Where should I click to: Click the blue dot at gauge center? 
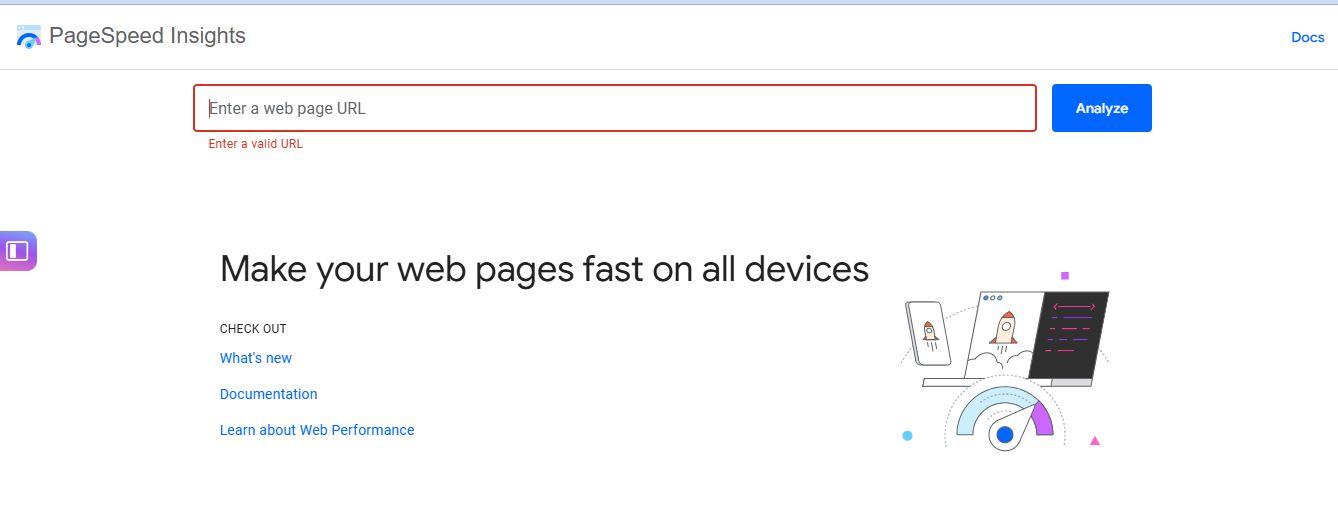[1005, 434]
